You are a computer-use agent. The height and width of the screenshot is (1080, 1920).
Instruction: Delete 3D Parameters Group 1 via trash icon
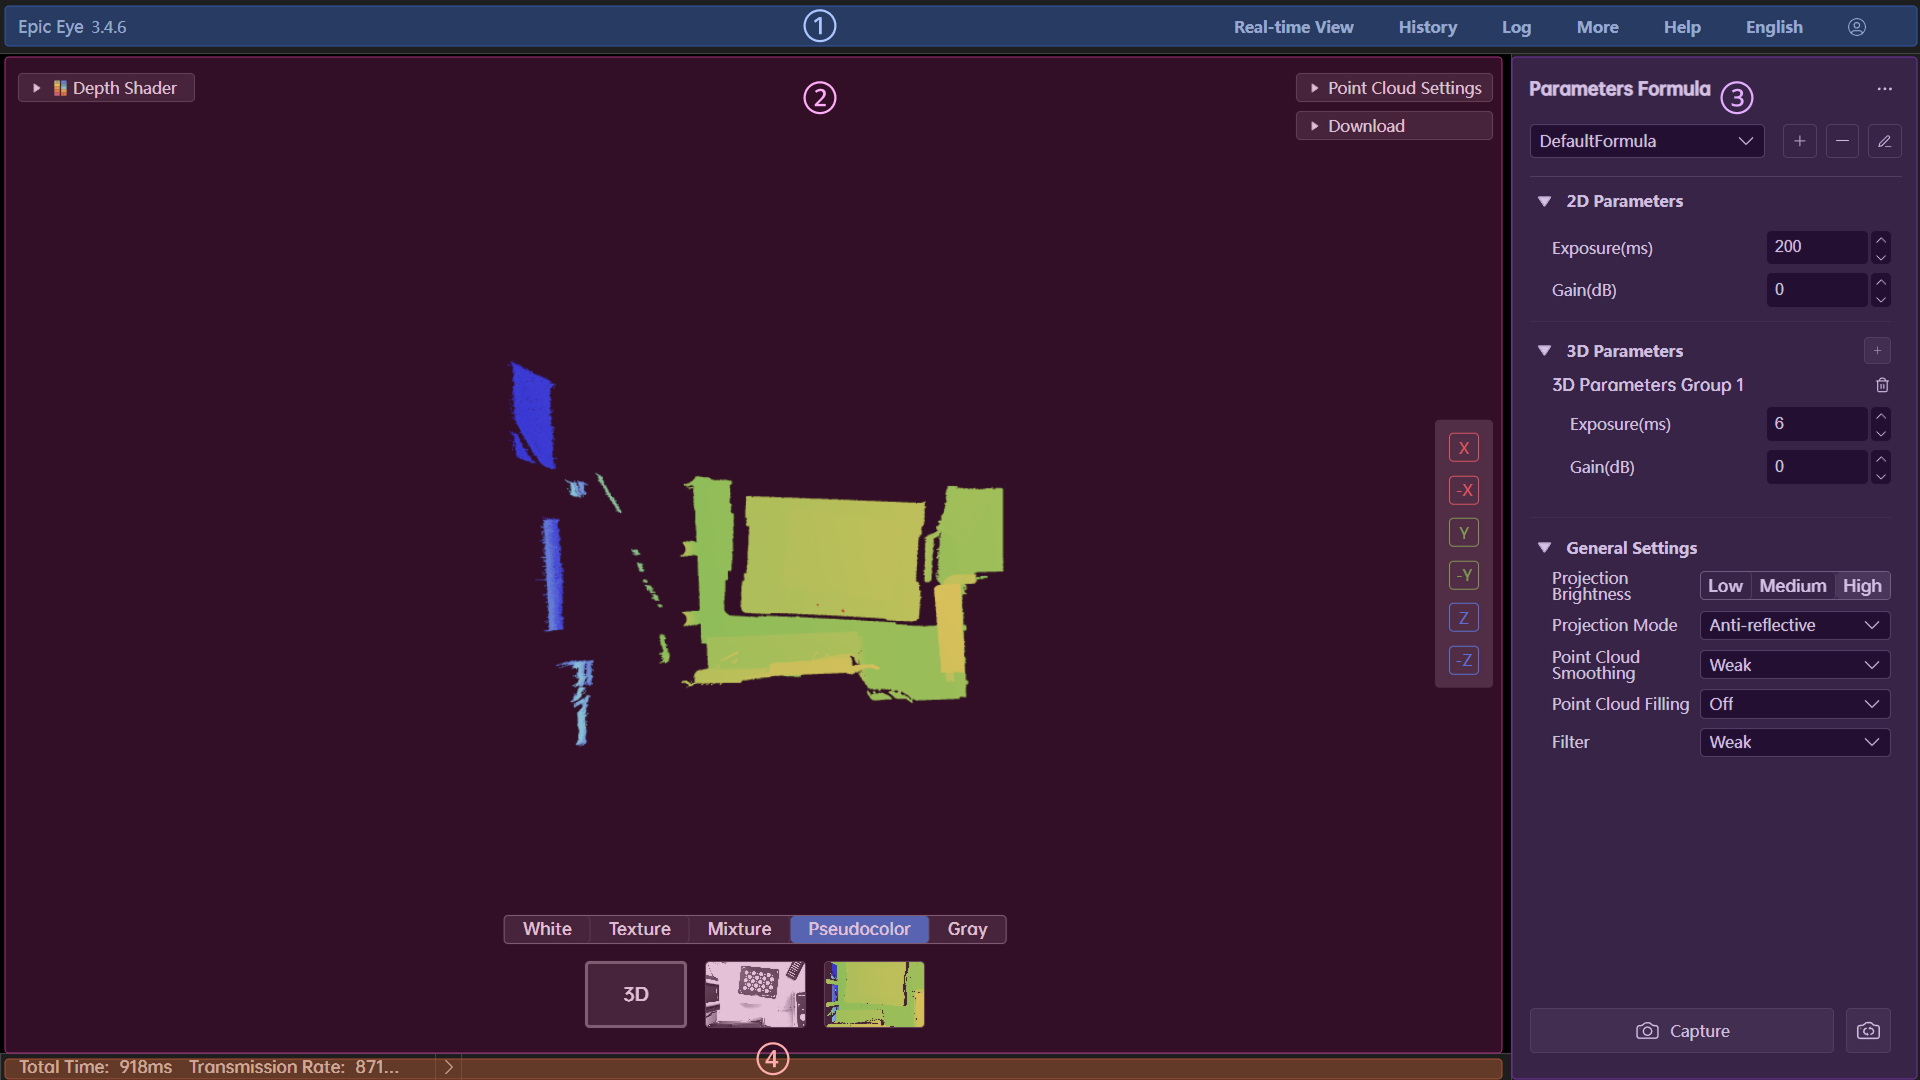tap(1881, 385)
